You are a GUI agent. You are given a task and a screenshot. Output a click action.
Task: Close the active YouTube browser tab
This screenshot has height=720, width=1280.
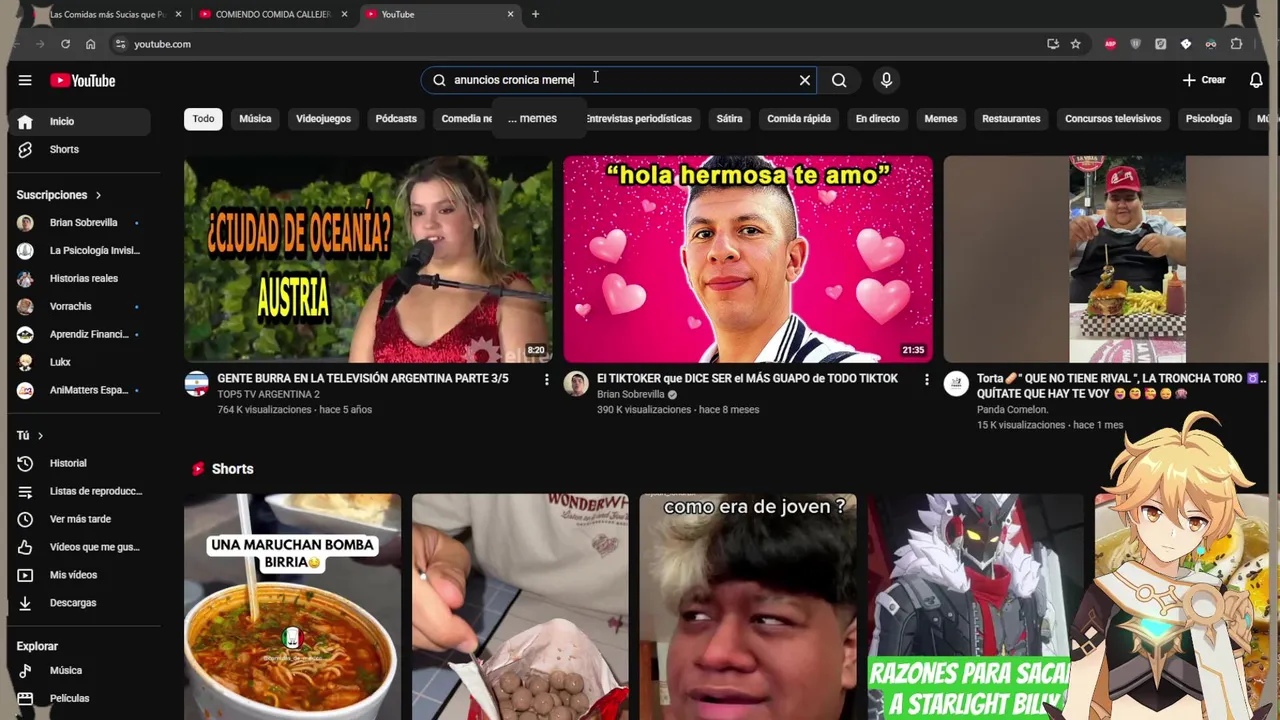click(x=510, y=14)
